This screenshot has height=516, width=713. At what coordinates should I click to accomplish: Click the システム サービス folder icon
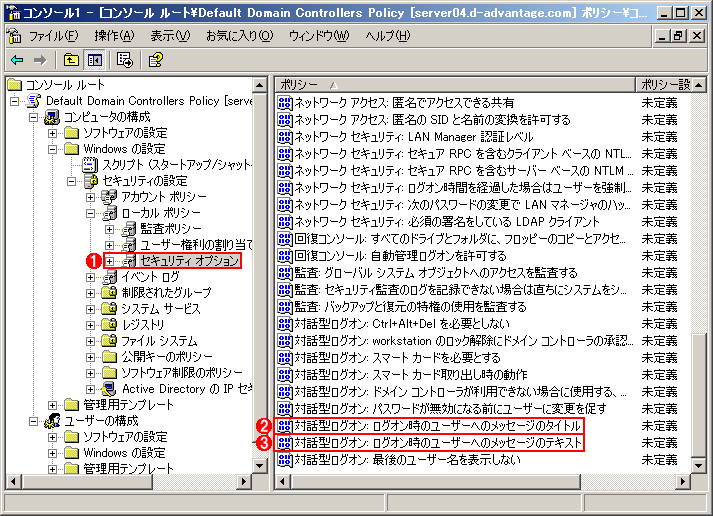109,309
